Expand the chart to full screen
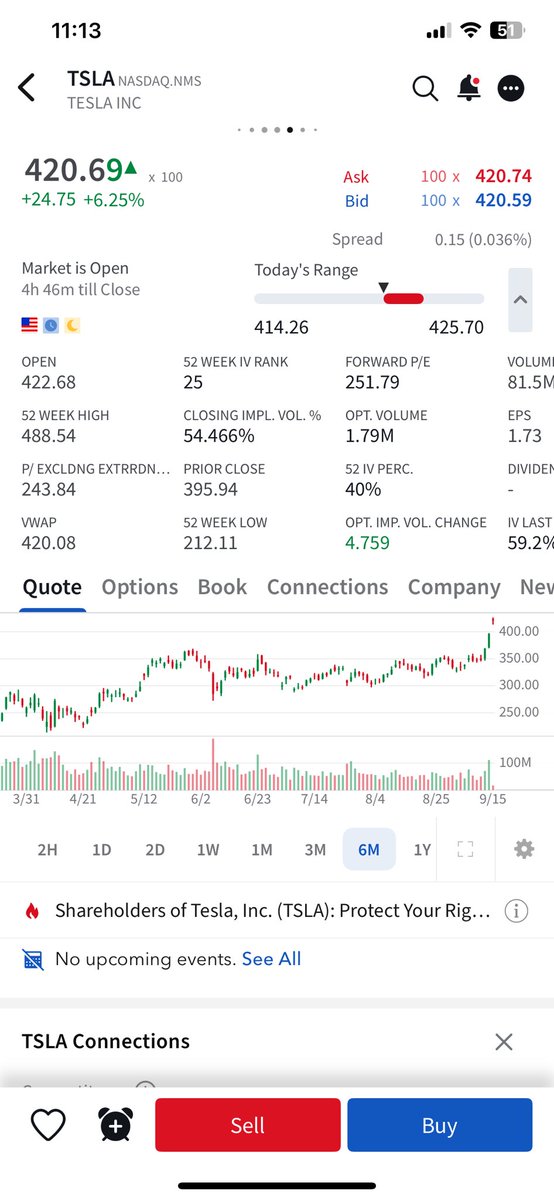 click(464, 849)
